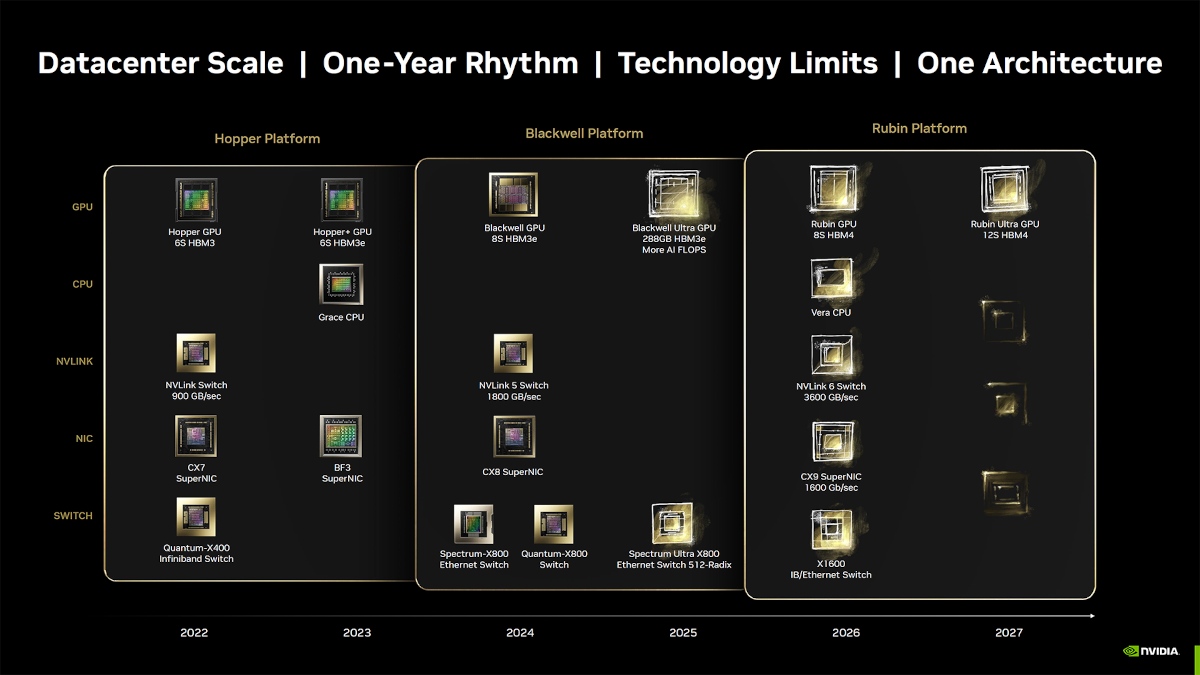This screenshot has height=675, width=1200.
Task: Click the Blackwell Ultra GPU sketch
Action: (673, 194)
